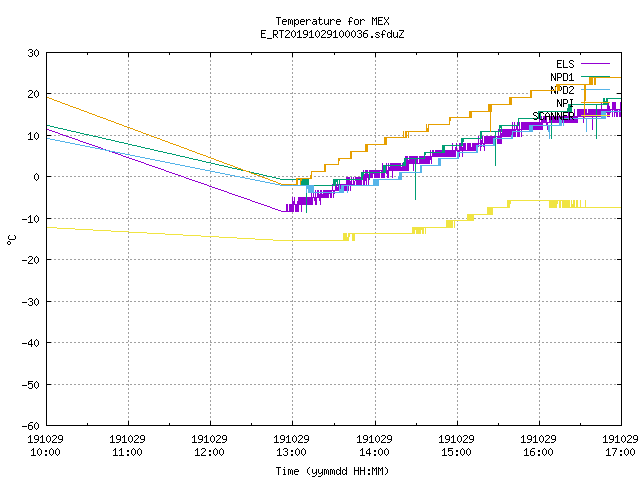
Task: Click the x-axis tick label 191029 13:00
Action: tap(291, 446)
